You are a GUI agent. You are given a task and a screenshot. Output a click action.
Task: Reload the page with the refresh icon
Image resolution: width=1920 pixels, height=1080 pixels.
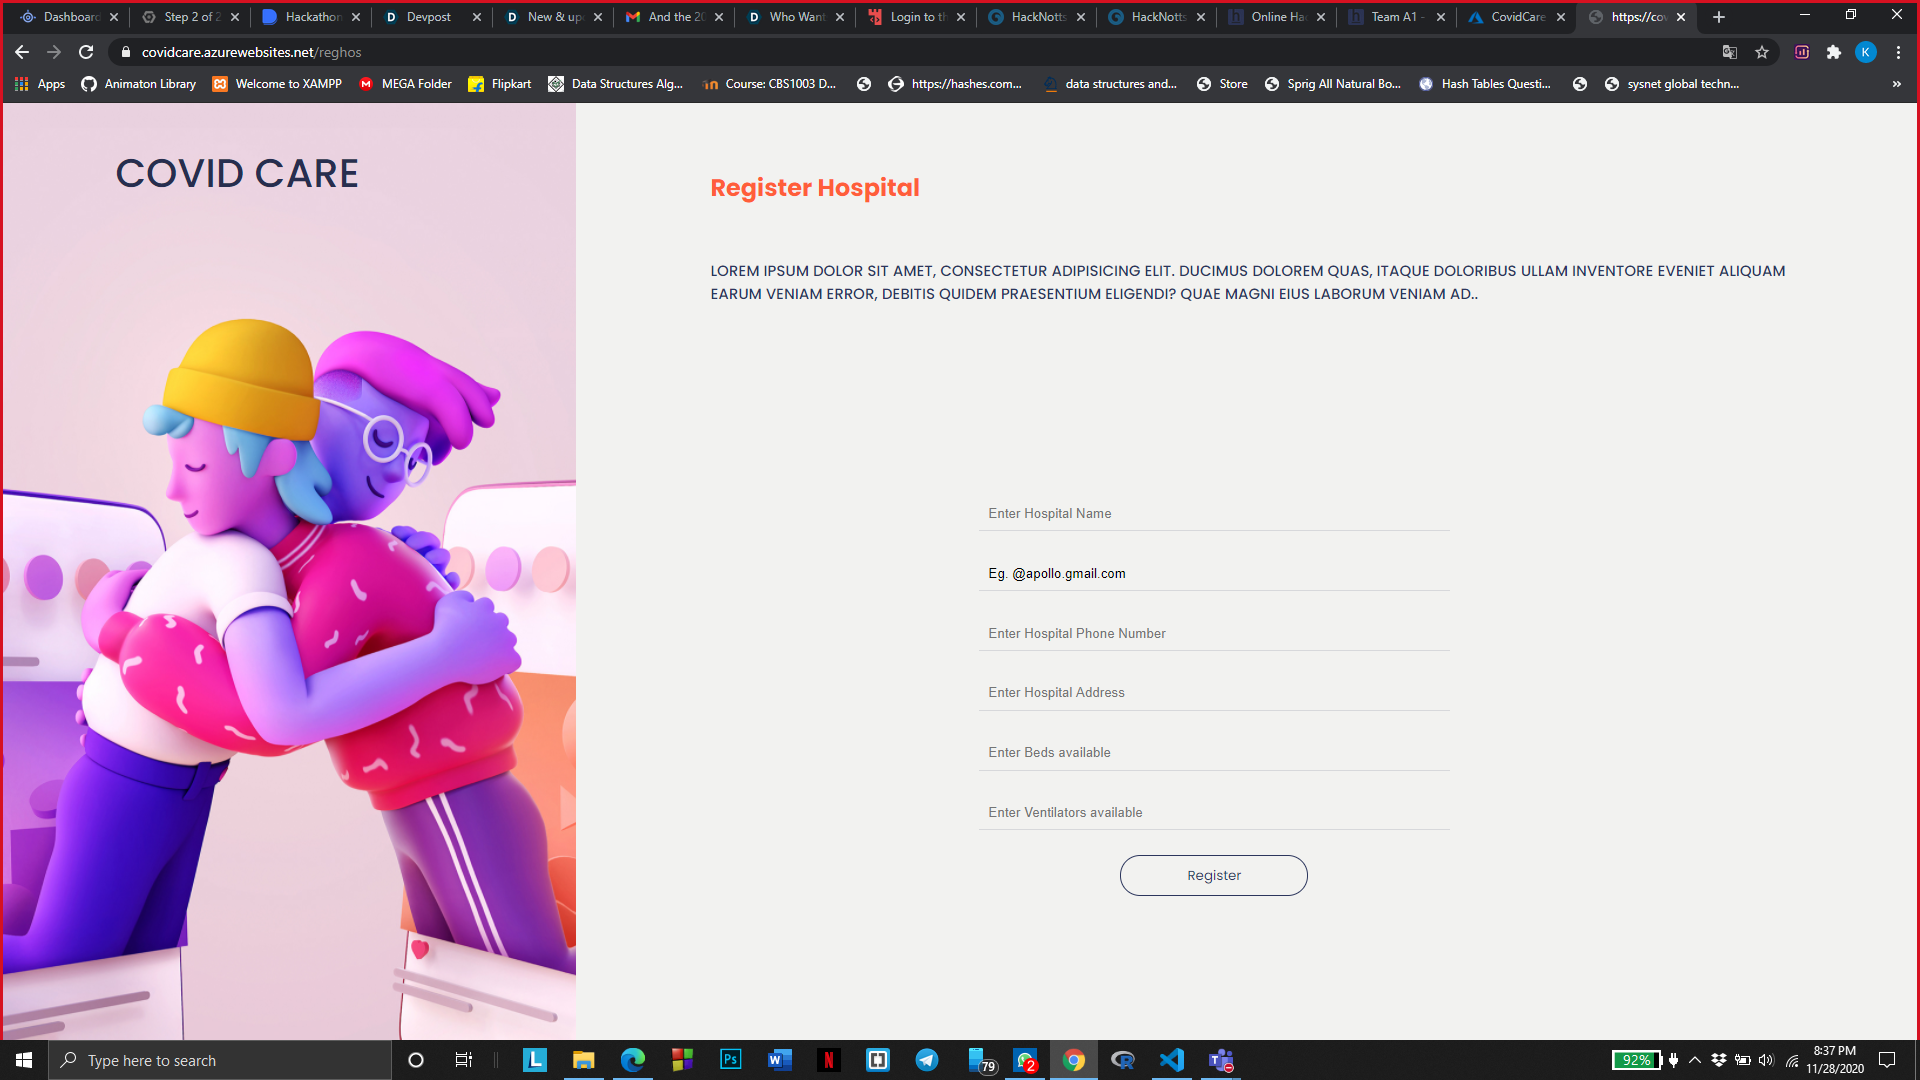coord(86,52)
